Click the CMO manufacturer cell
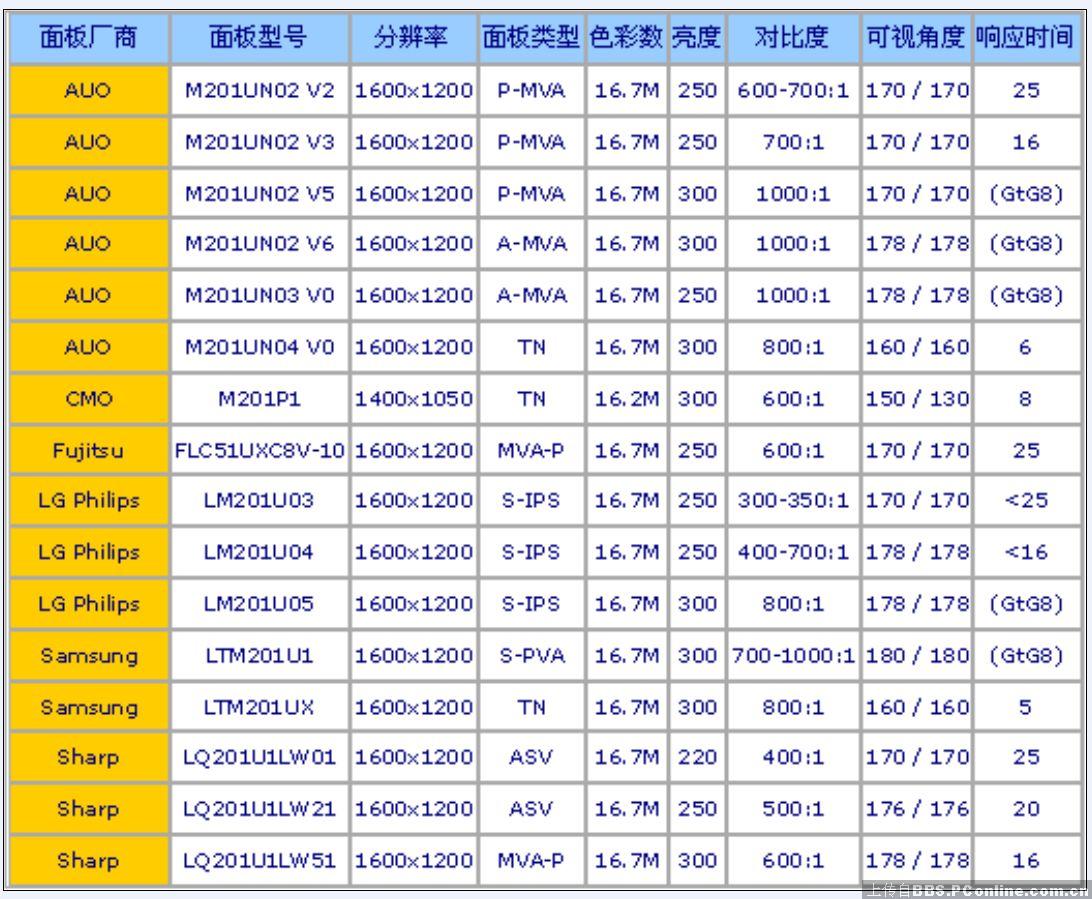The width and height of the screenshot is (1092, 899). [x=88, y=399]
